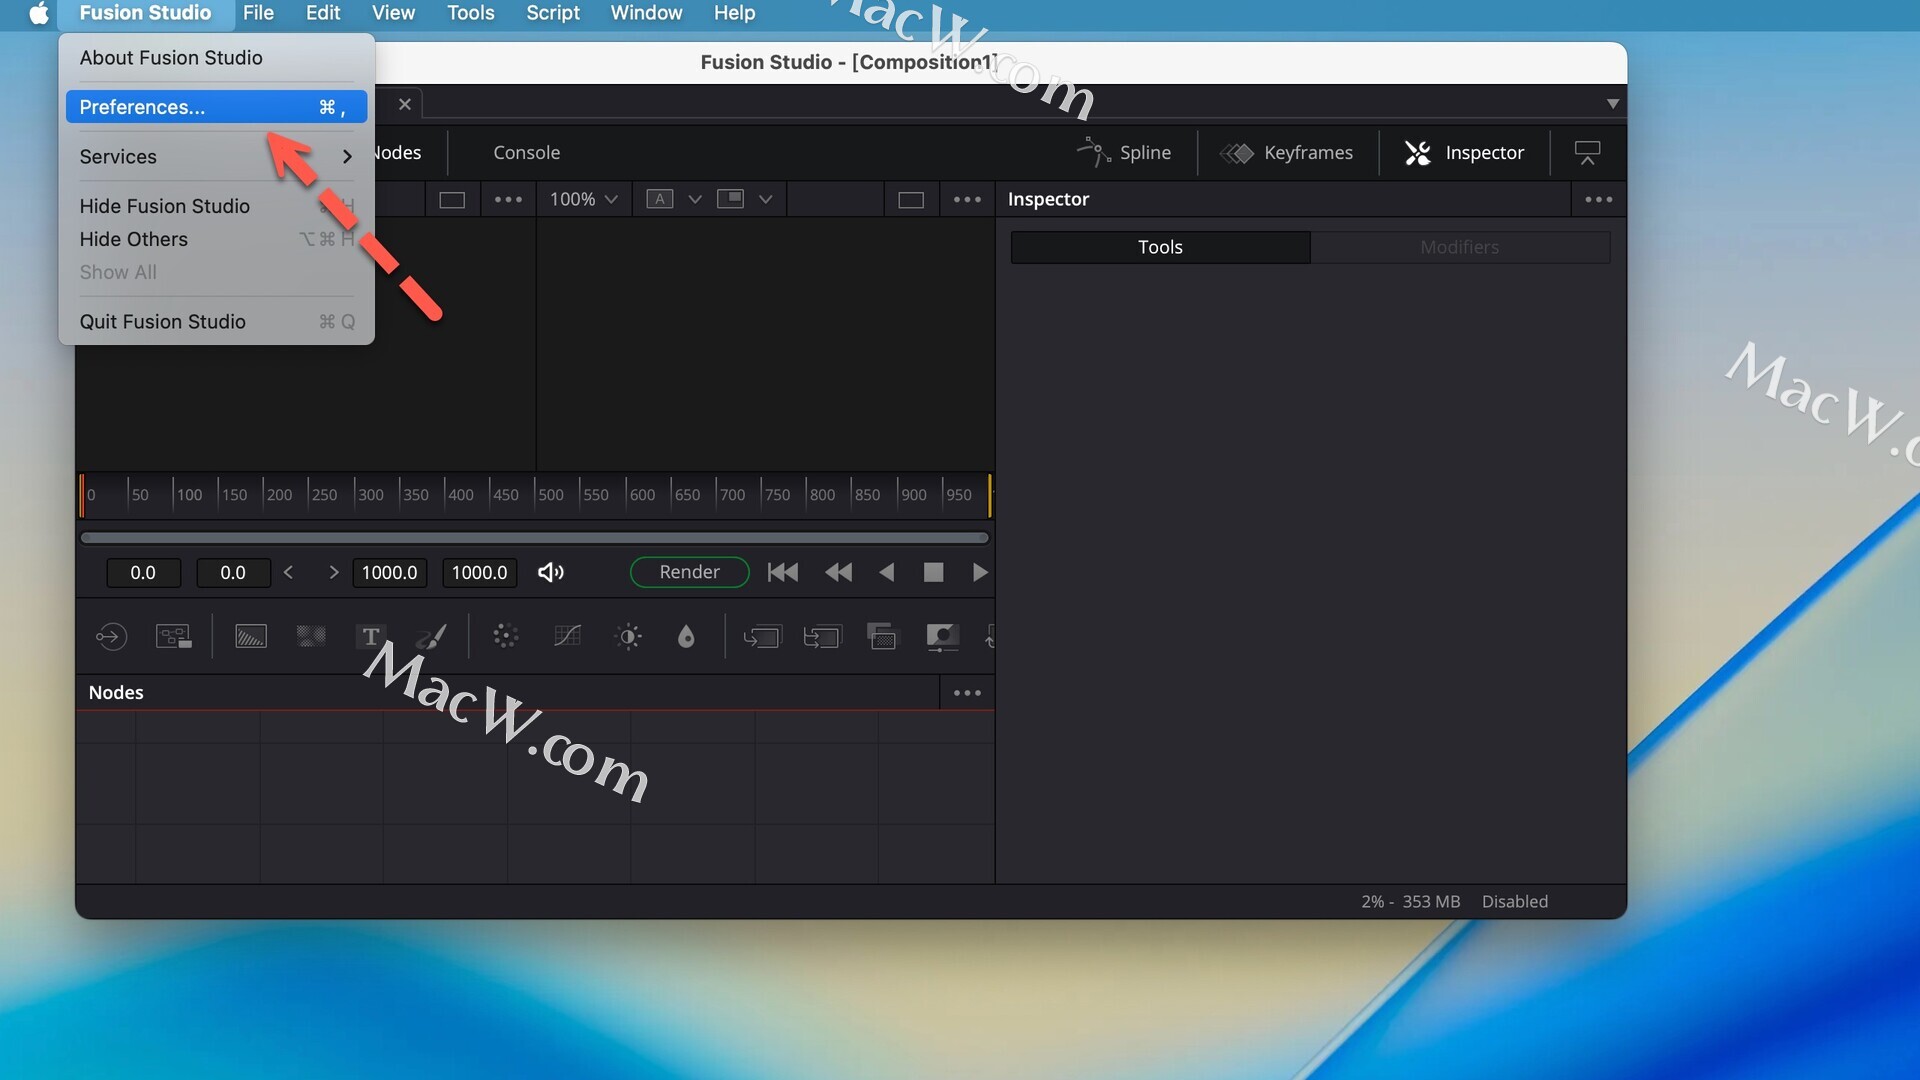The width and height of the screenshot is (1920, 1080).
Task: Select the Modifiers tab in Inspector
Action: pyautogui.click(x=1460, y=247)
